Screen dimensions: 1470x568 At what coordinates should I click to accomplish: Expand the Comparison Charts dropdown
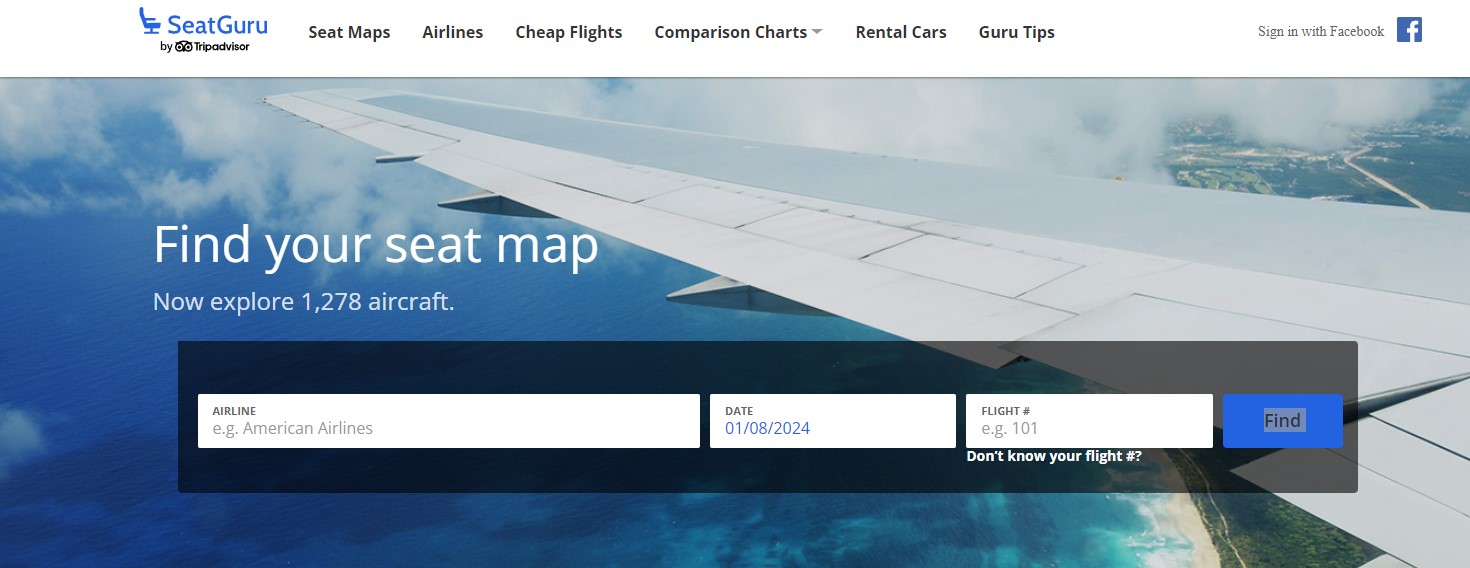(738, 32)
